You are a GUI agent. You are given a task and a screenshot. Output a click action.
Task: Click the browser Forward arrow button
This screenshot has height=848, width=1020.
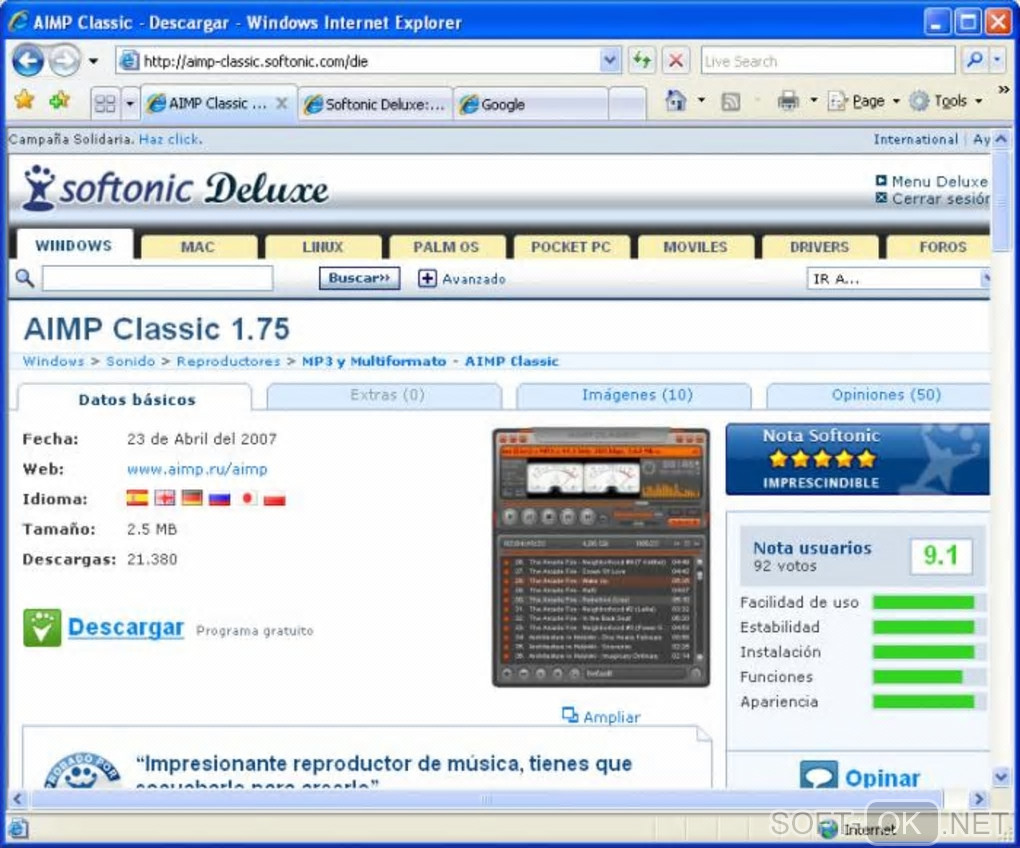(65, 61)
